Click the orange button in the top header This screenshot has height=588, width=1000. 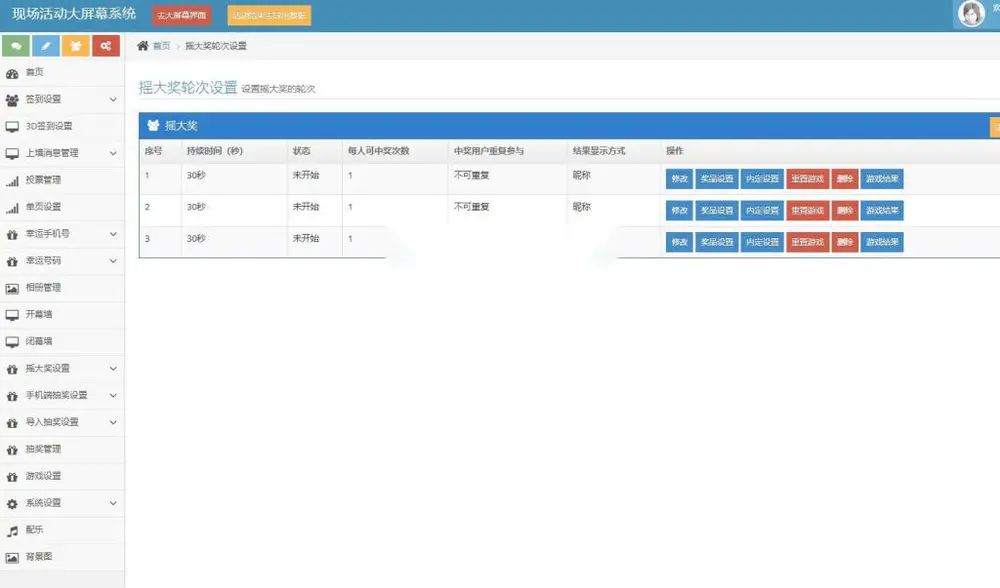coord(269,15)
